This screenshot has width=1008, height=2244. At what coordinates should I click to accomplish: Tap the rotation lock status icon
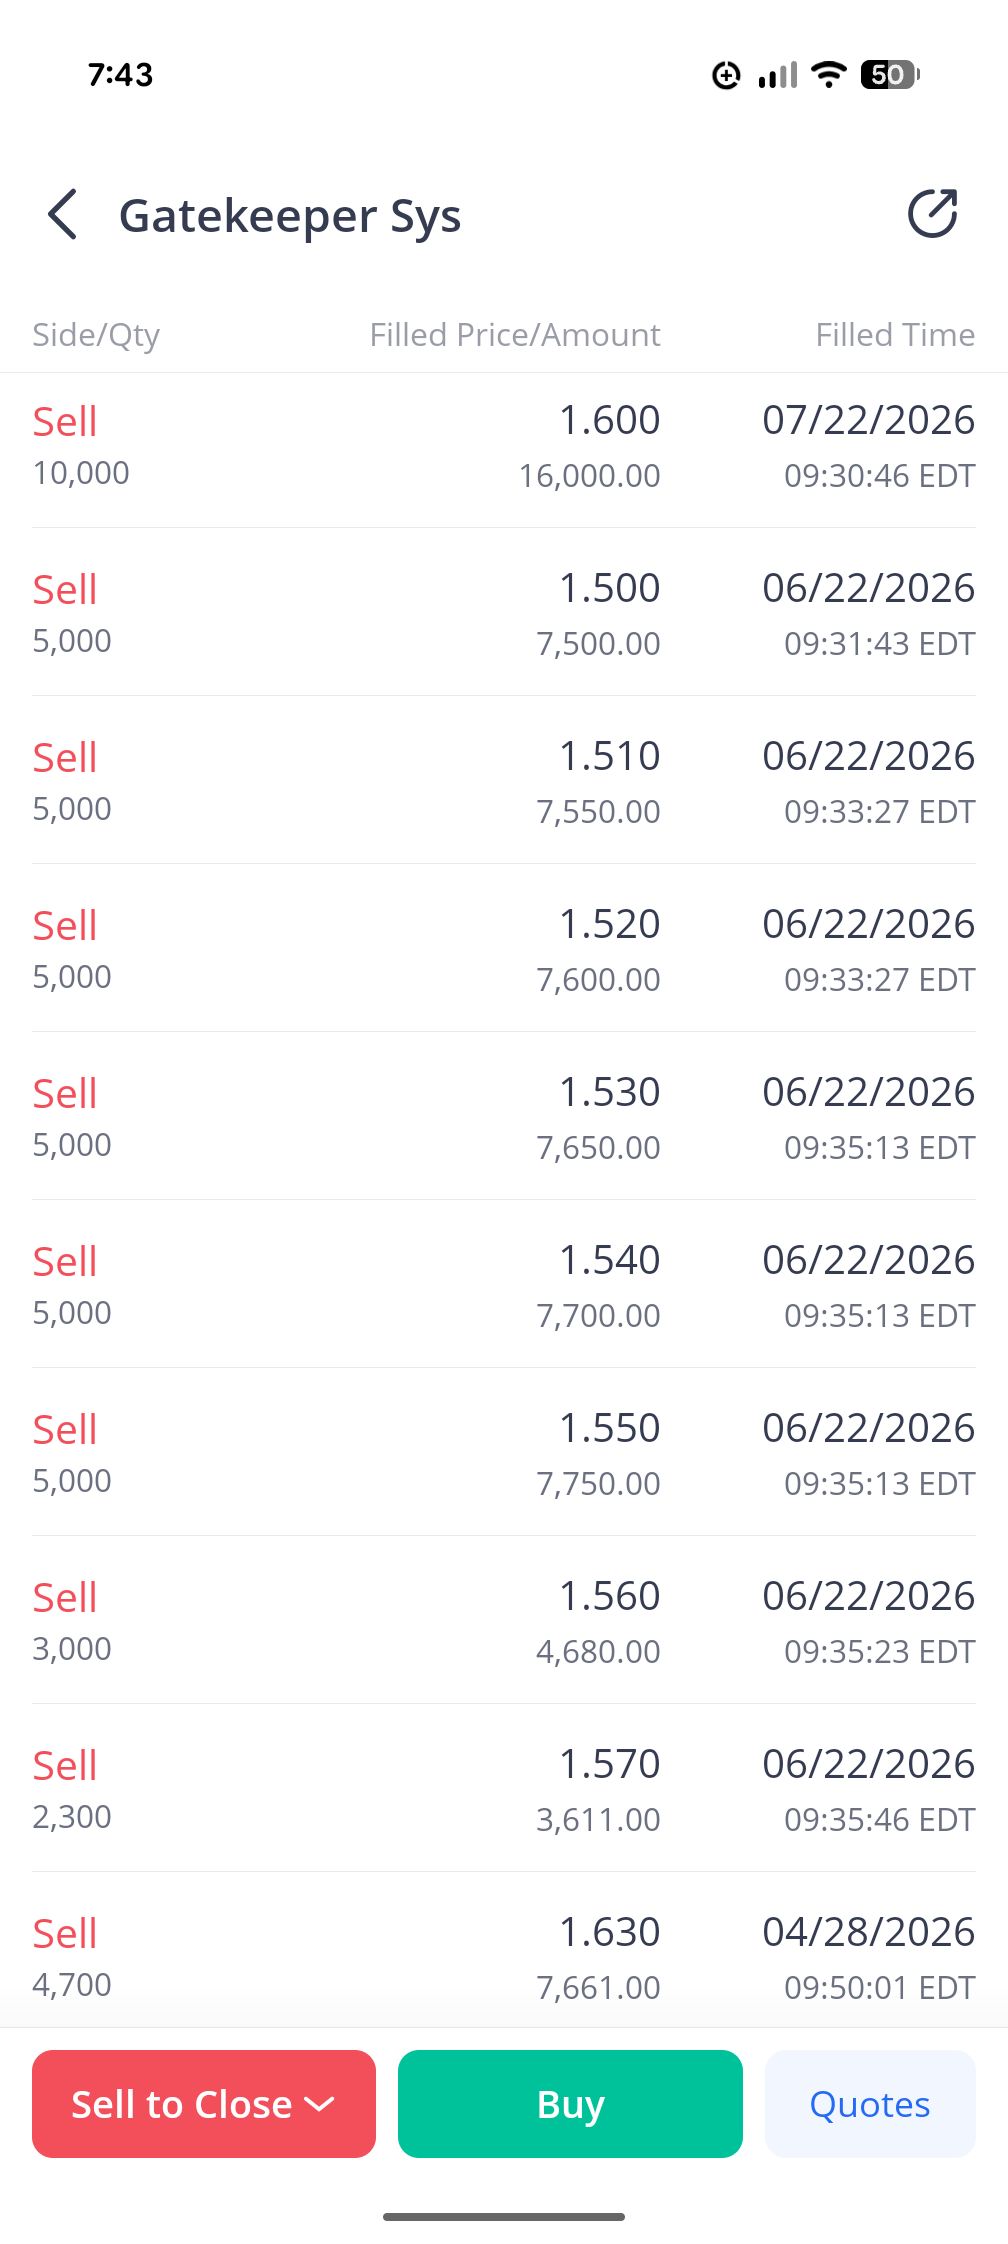726,75
